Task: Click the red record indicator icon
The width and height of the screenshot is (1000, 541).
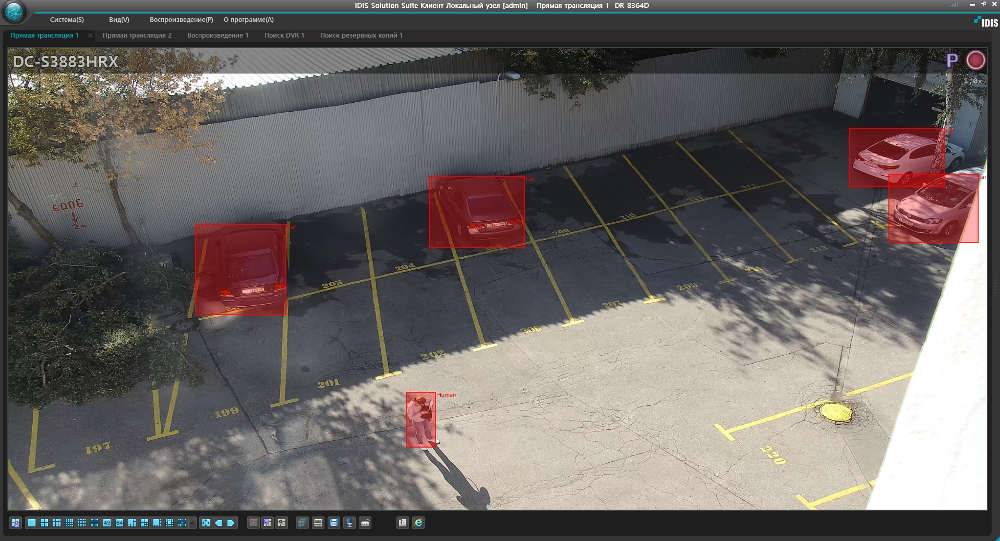Action: (976, 60)
